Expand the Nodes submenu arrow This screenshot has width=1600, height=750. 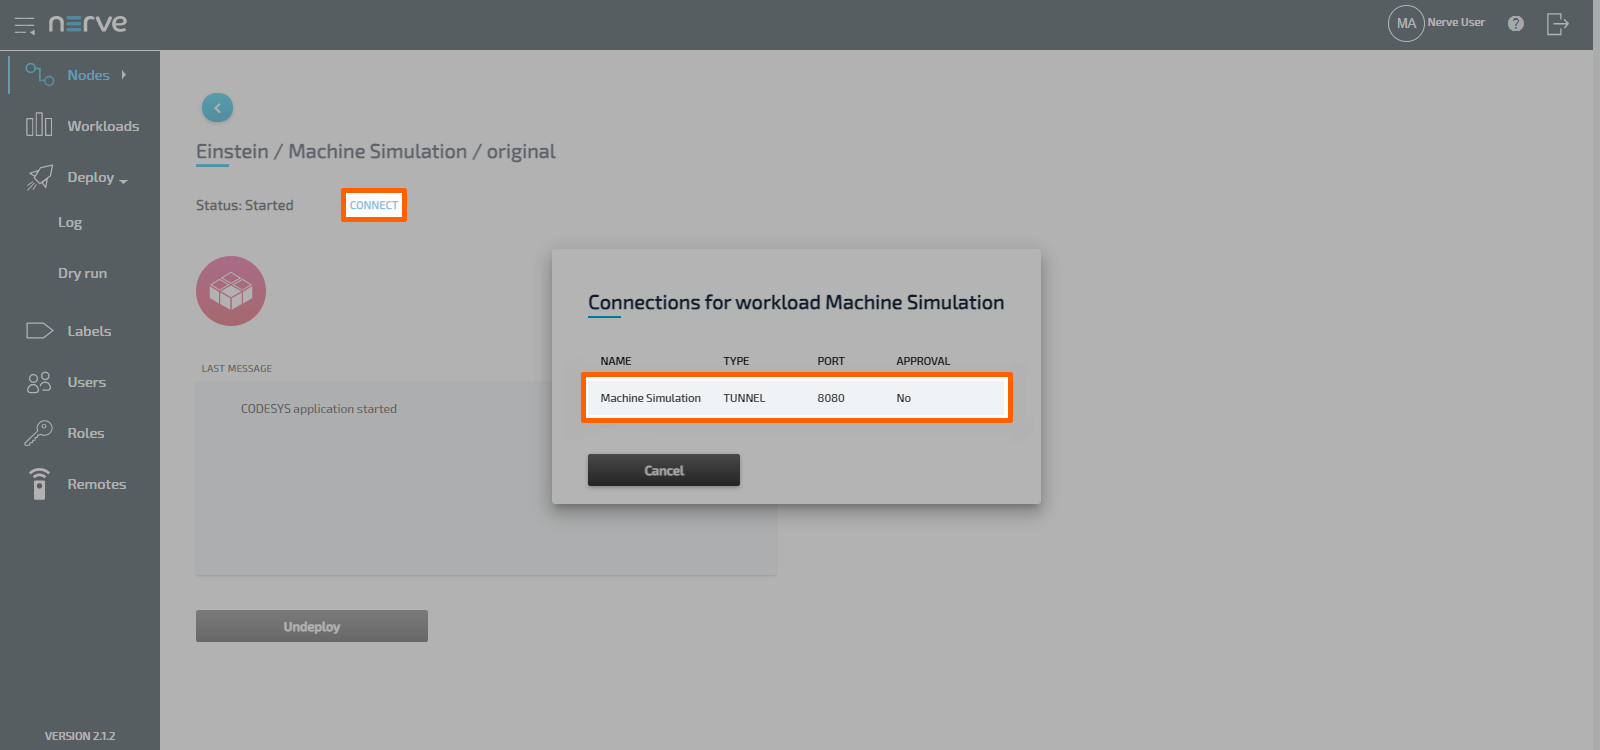[124, 75]
